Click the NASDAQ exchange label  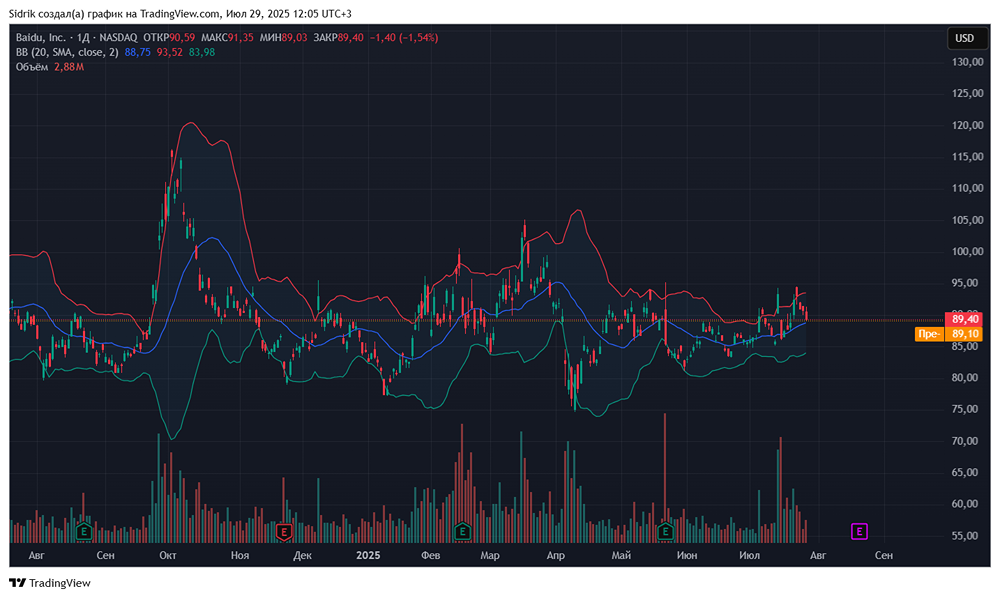[x=119, y=38]
